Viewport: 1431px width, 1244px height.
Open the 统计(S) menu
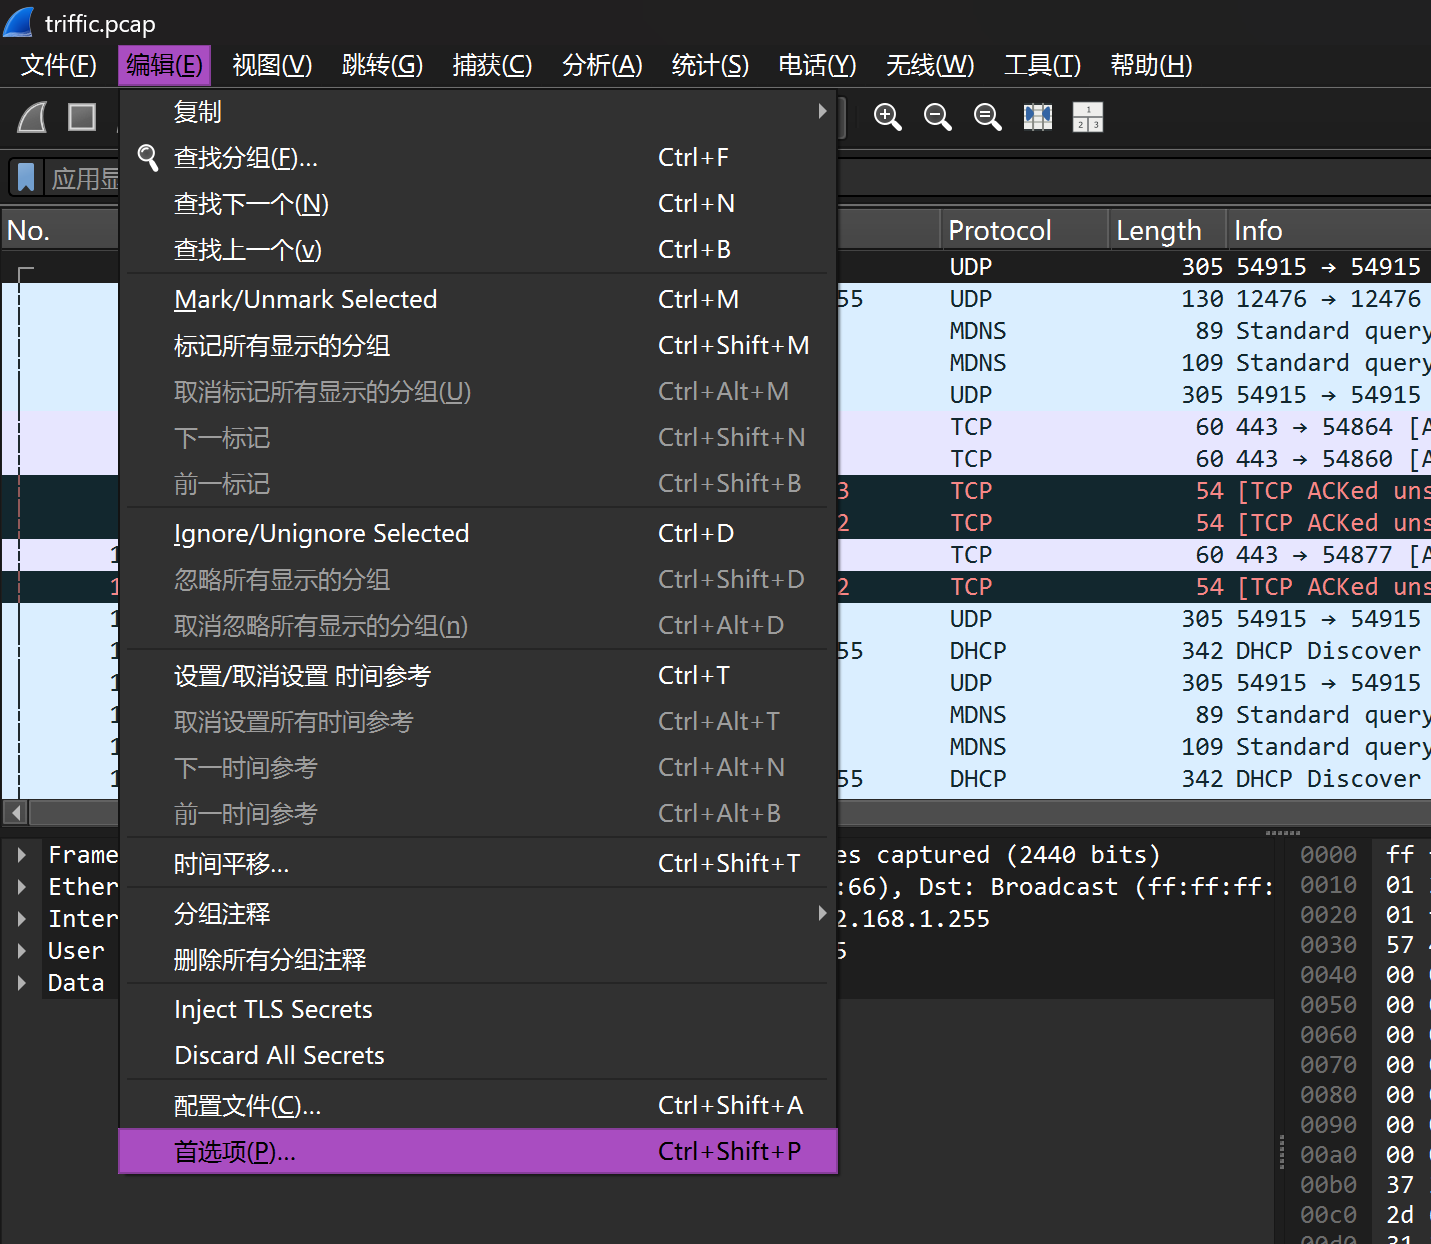tap(710, 65)
